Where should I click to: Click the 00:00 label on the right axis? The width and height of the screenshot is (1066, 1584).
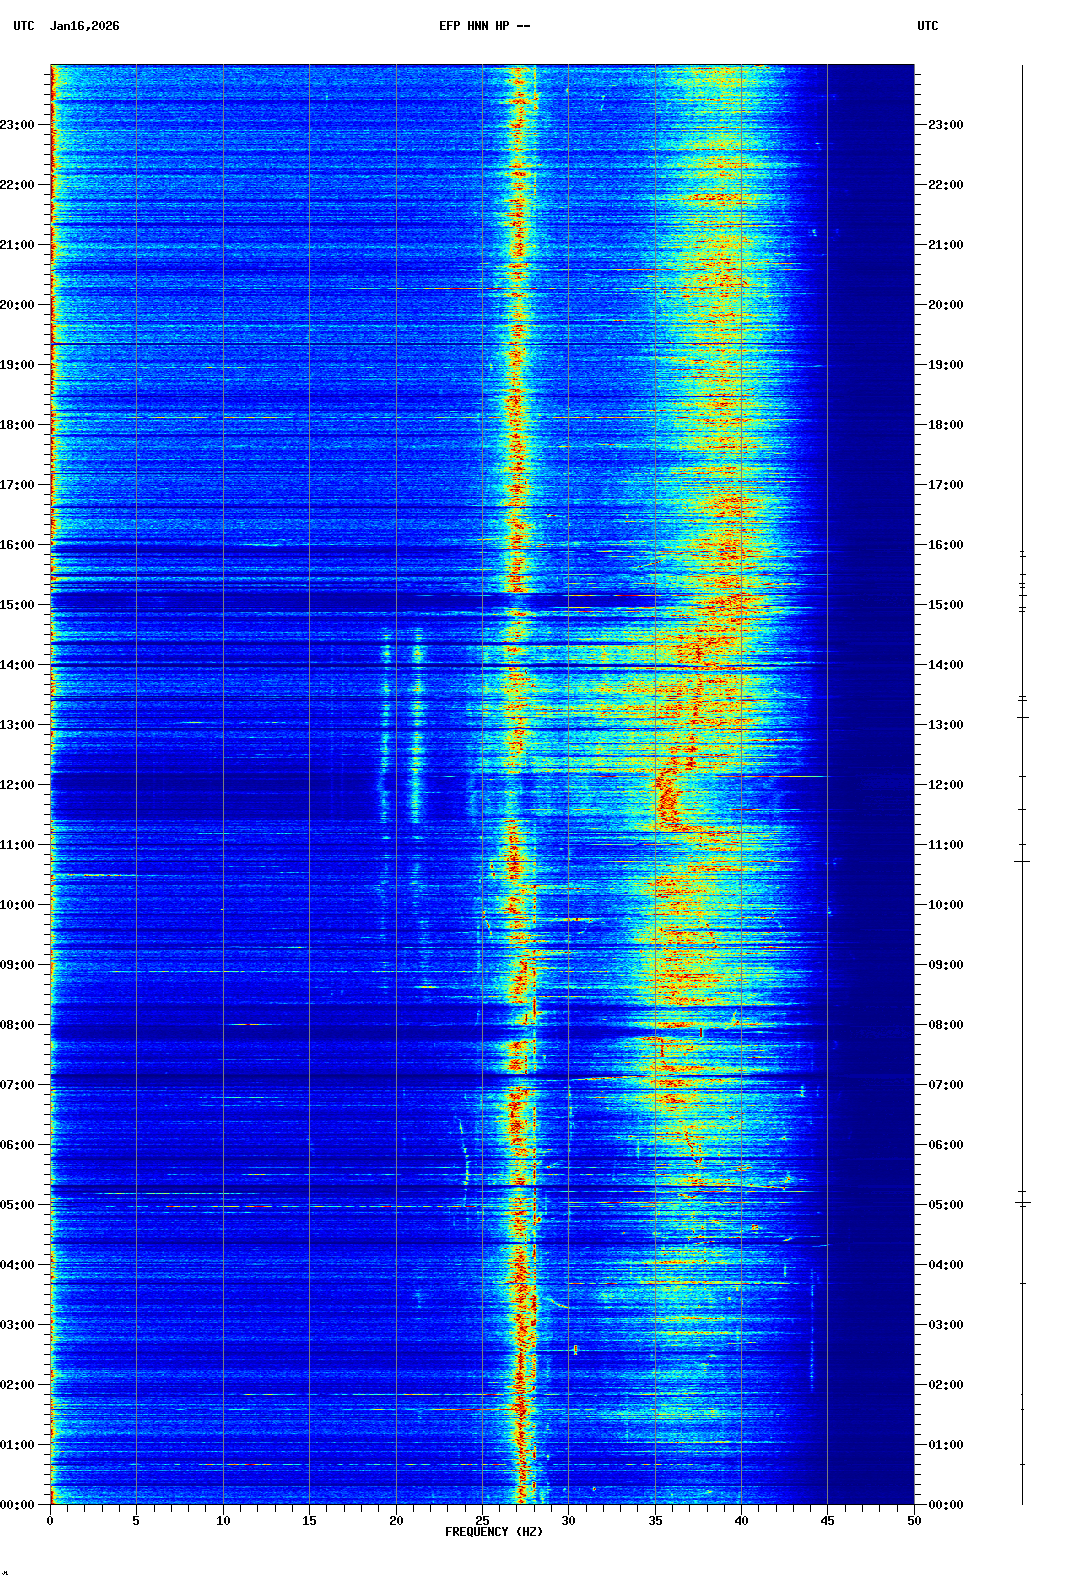click(945, 1505)
